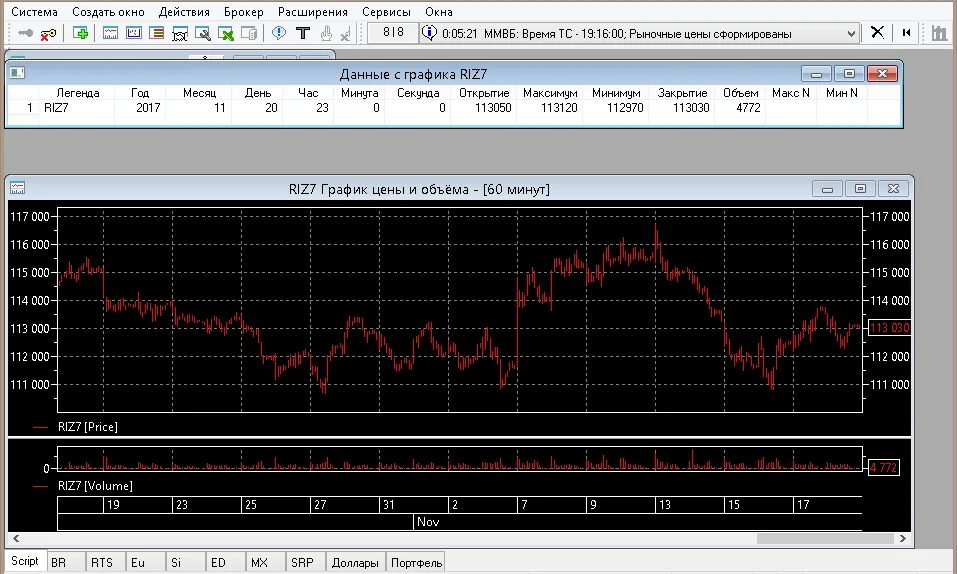
Task: Switch to the Портфель tab
Action: coord(416,562)
